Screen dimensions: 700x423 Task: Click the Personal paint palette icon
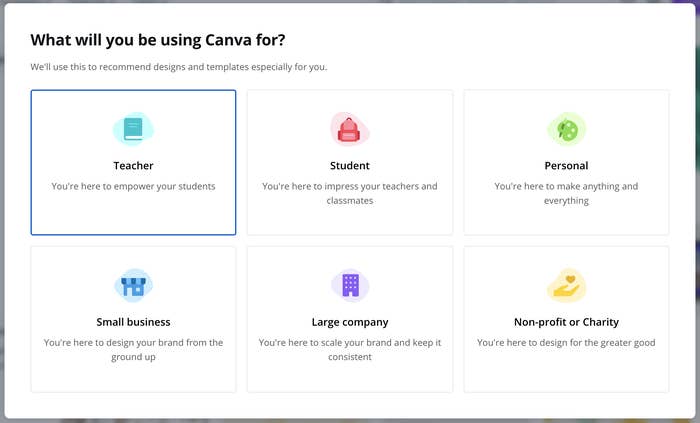[x=566, y=129]
